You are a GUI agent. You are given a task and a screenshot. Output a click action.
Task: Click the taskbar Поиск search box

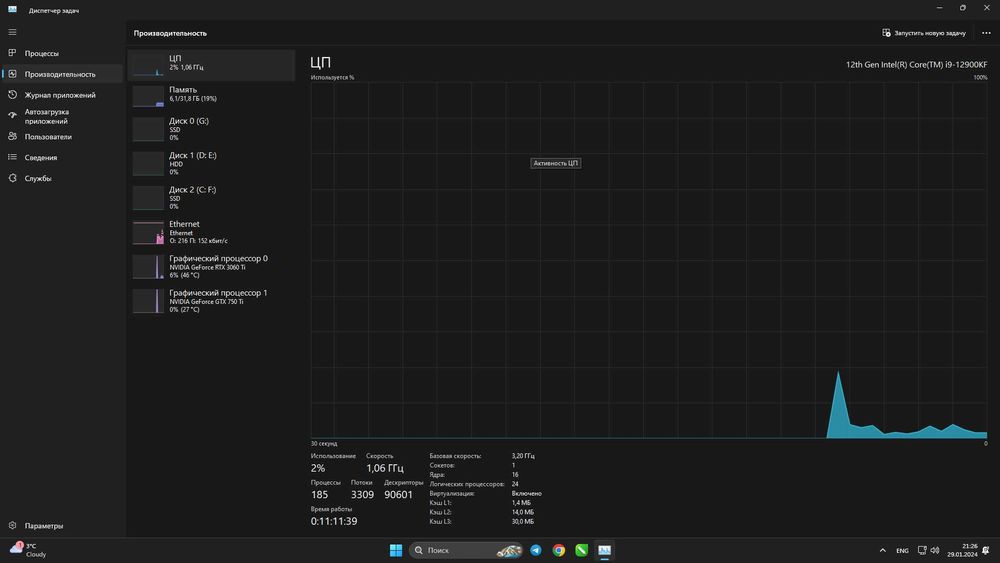[x=466, y=550]
